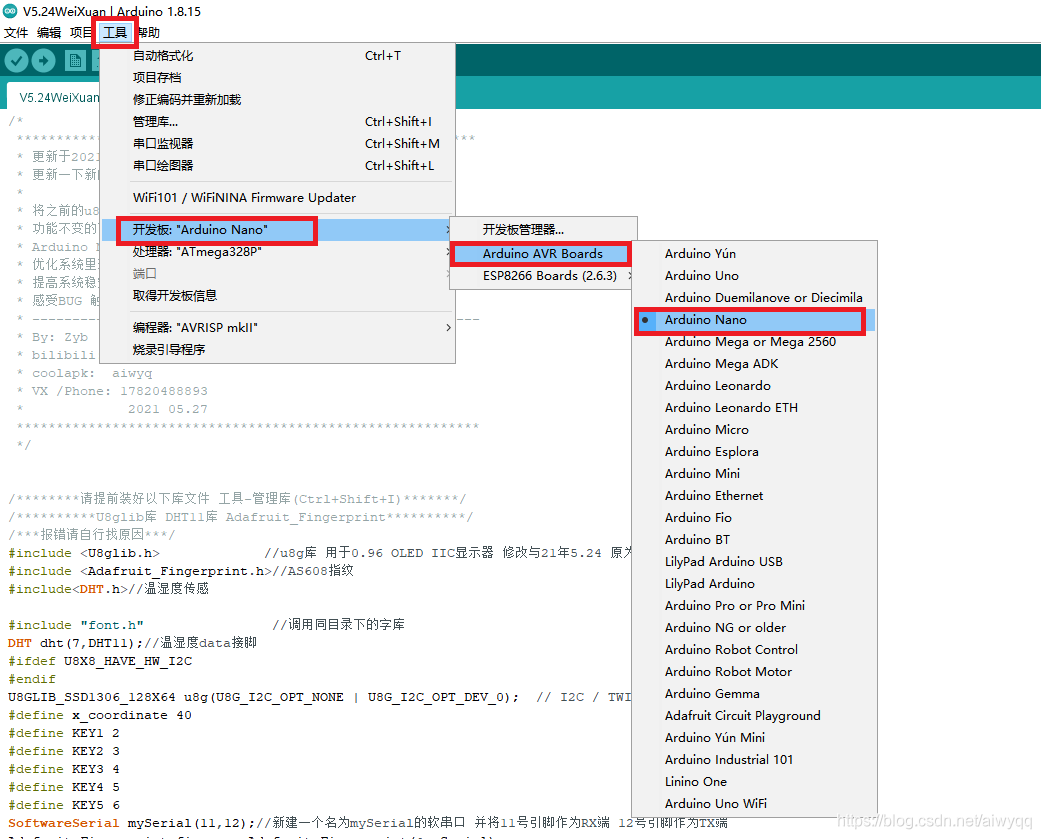Viewport: 1041px width, 839px height.
Task: Click the Arduino app icon in title bar
Action: (x=10, y=11)
